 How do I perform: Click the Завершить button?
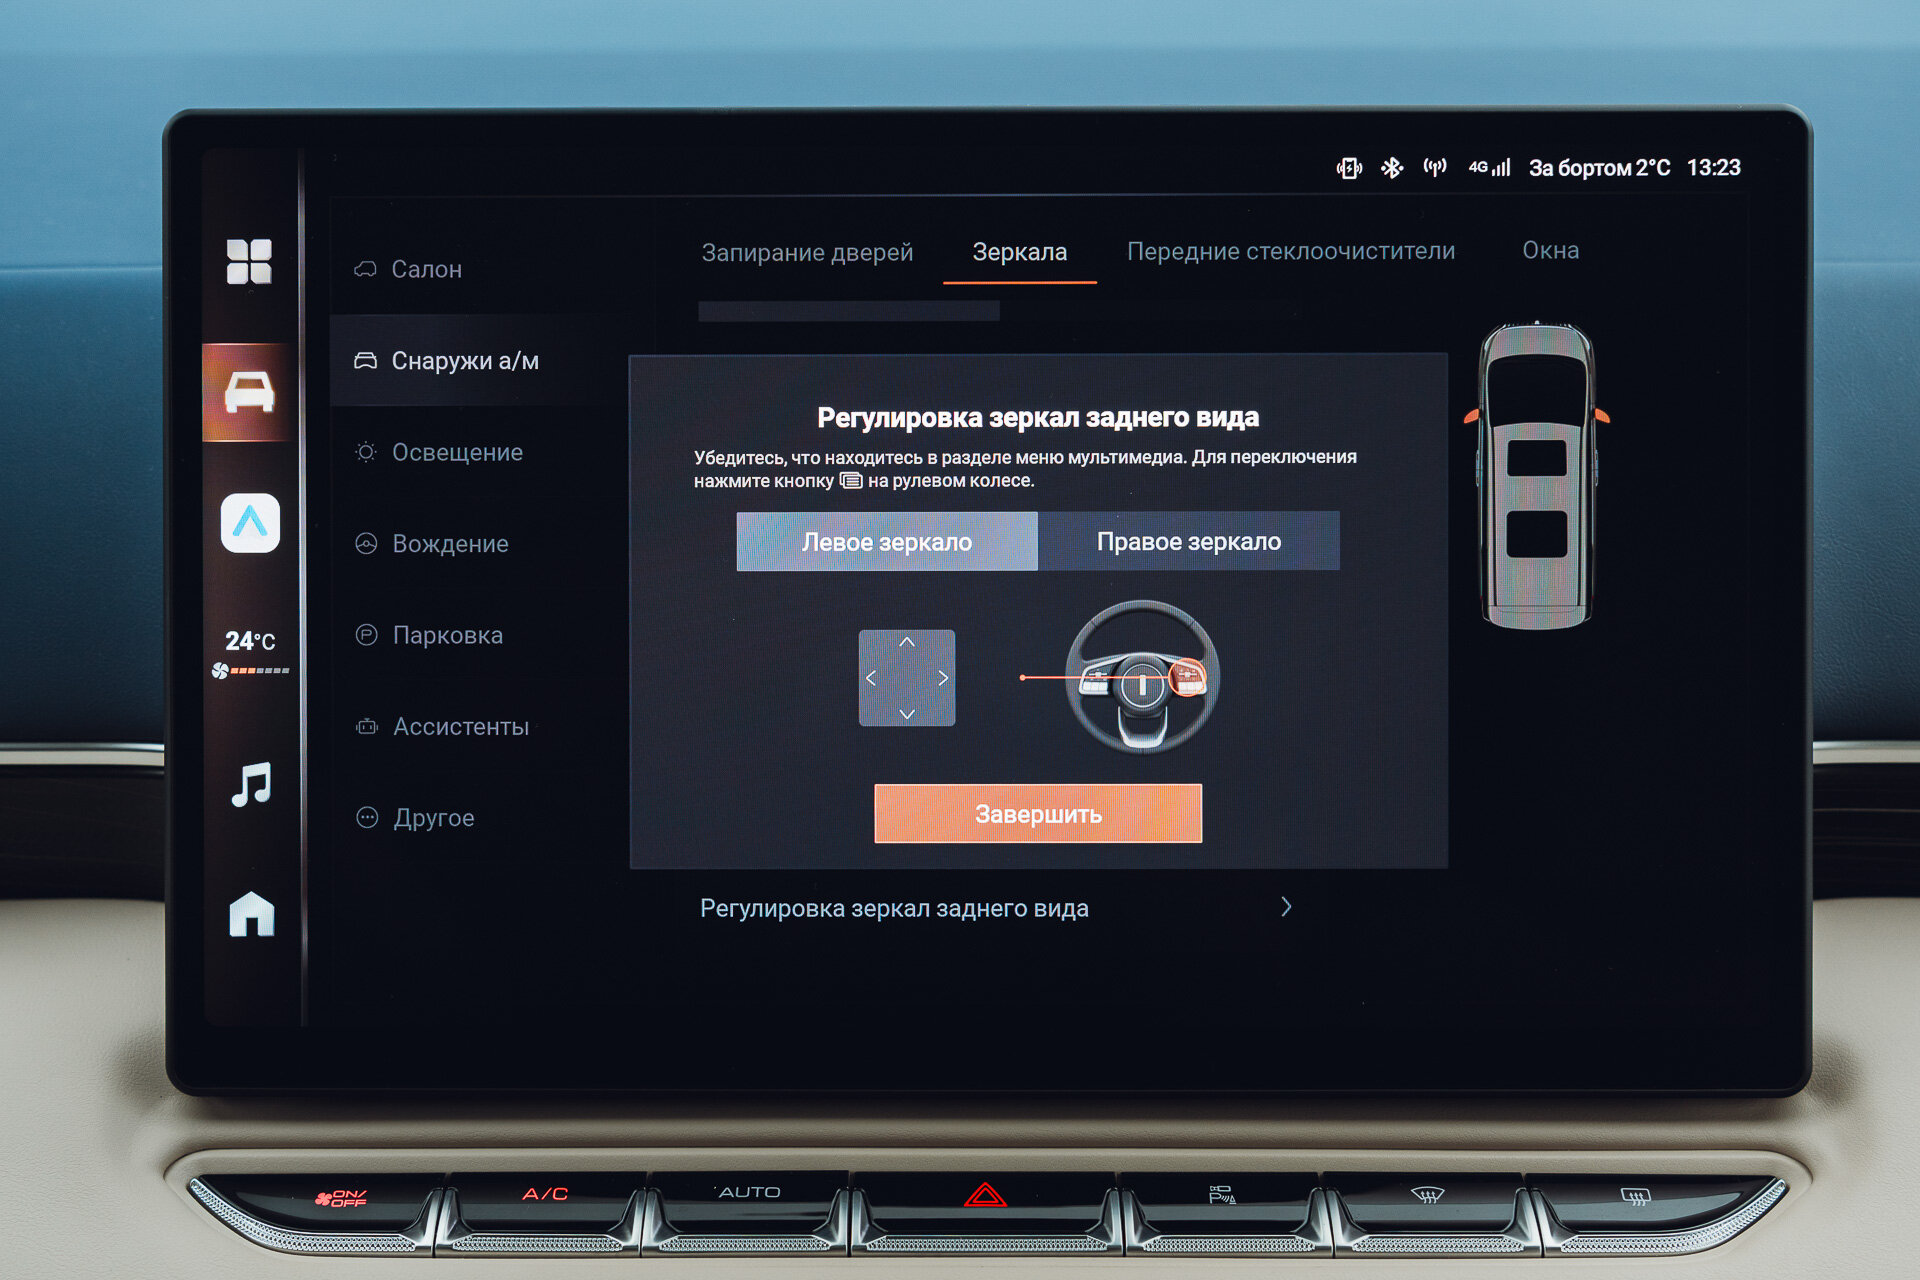(1037, 814)
